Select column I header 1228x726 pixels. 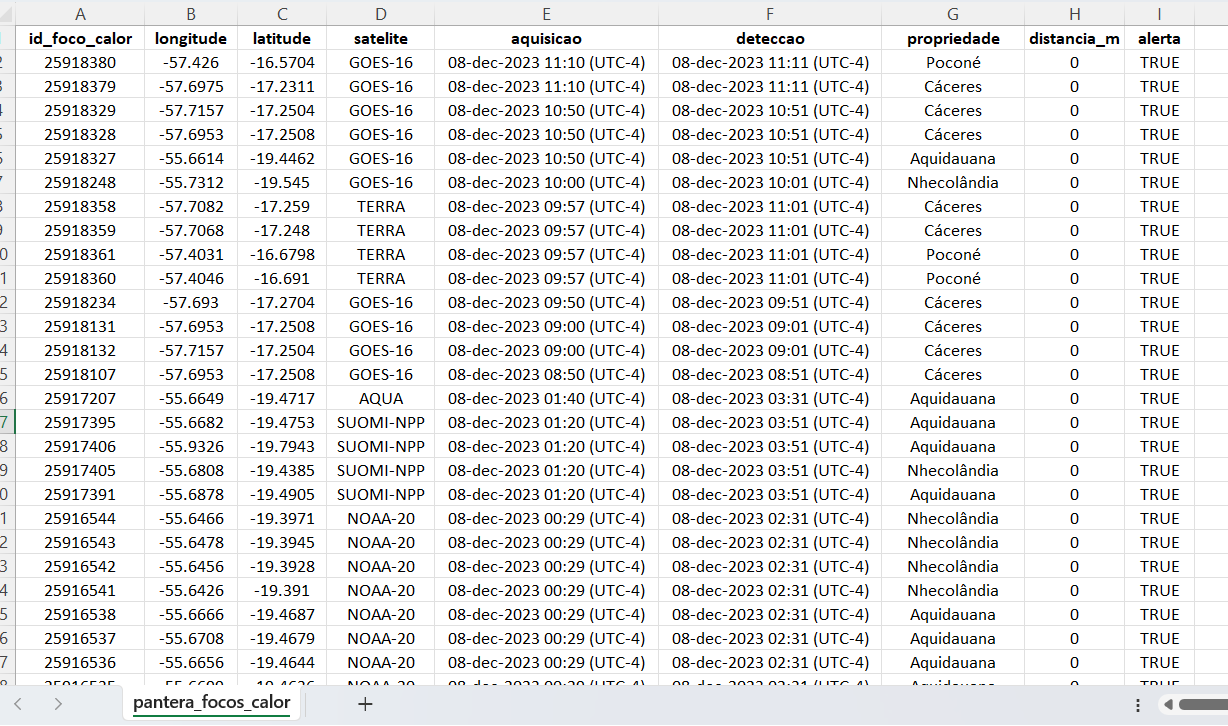click(1160, 14)
